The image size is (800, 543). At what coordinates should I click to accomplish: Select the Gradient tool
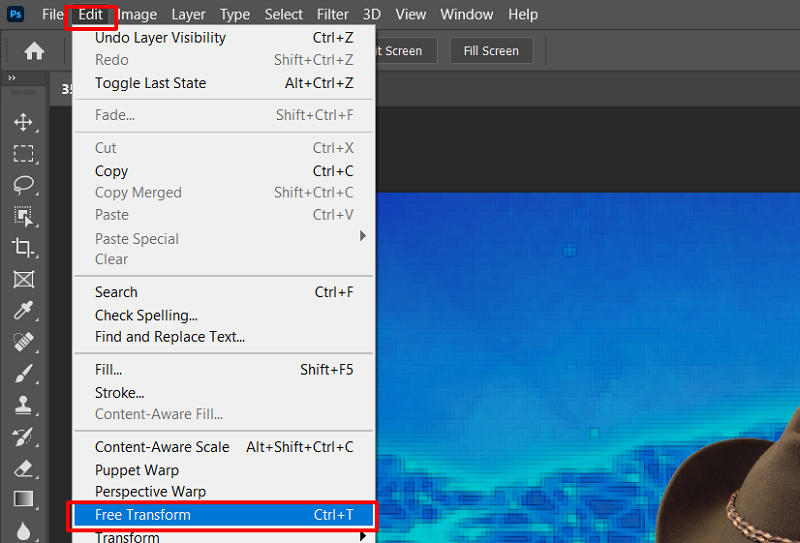(x=23, y=499)
